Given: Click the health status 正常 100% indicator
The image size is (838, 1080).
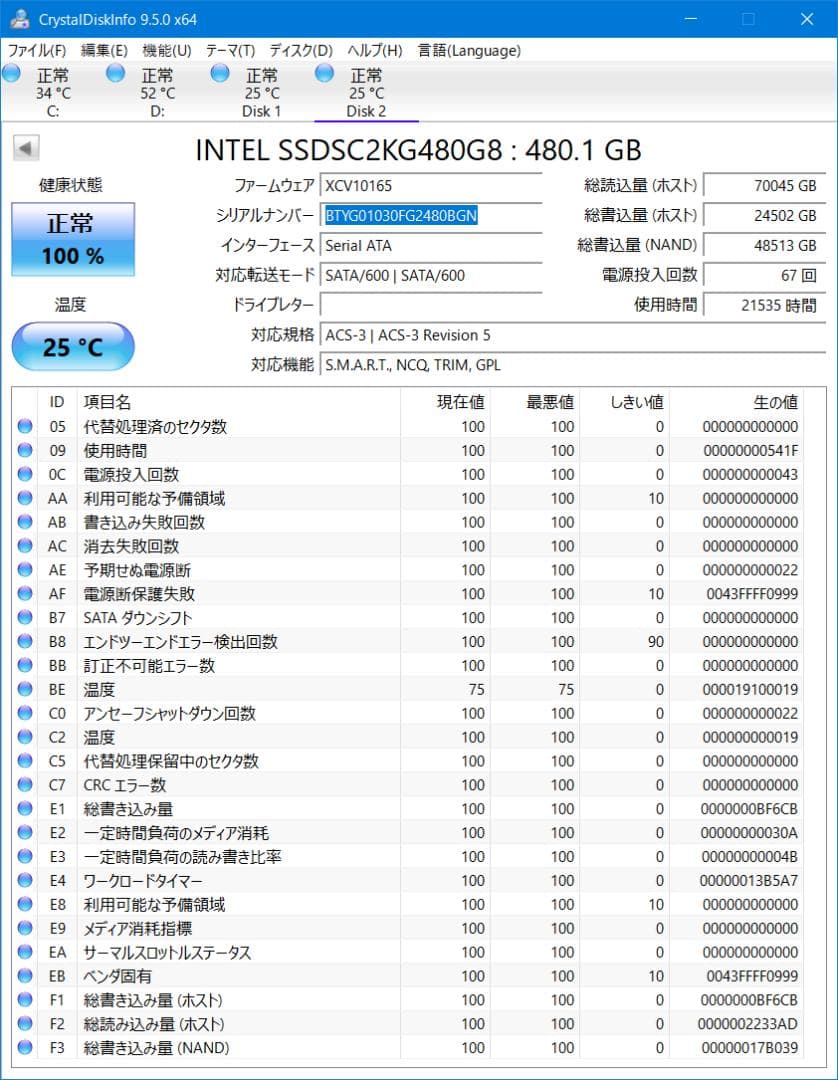Looking at the screenshot, I should (x=71, y=240).
